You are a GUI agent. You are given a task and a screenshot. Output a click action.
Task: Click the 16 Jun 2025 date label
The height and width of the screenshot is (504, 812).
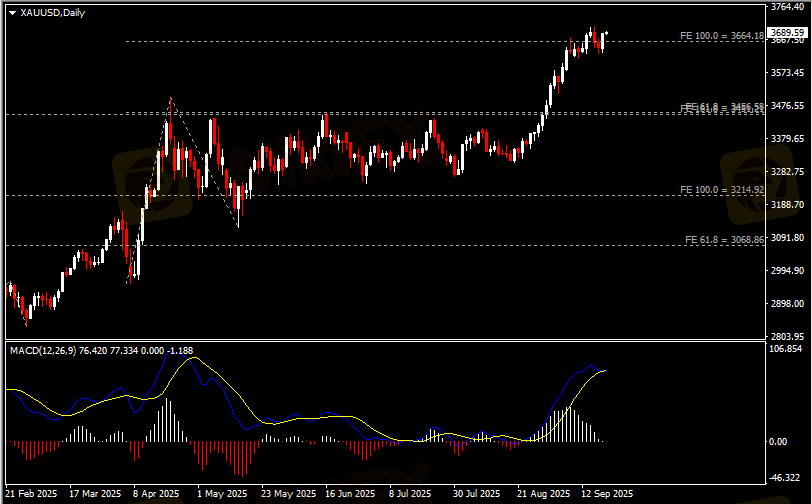pos(349,494)
